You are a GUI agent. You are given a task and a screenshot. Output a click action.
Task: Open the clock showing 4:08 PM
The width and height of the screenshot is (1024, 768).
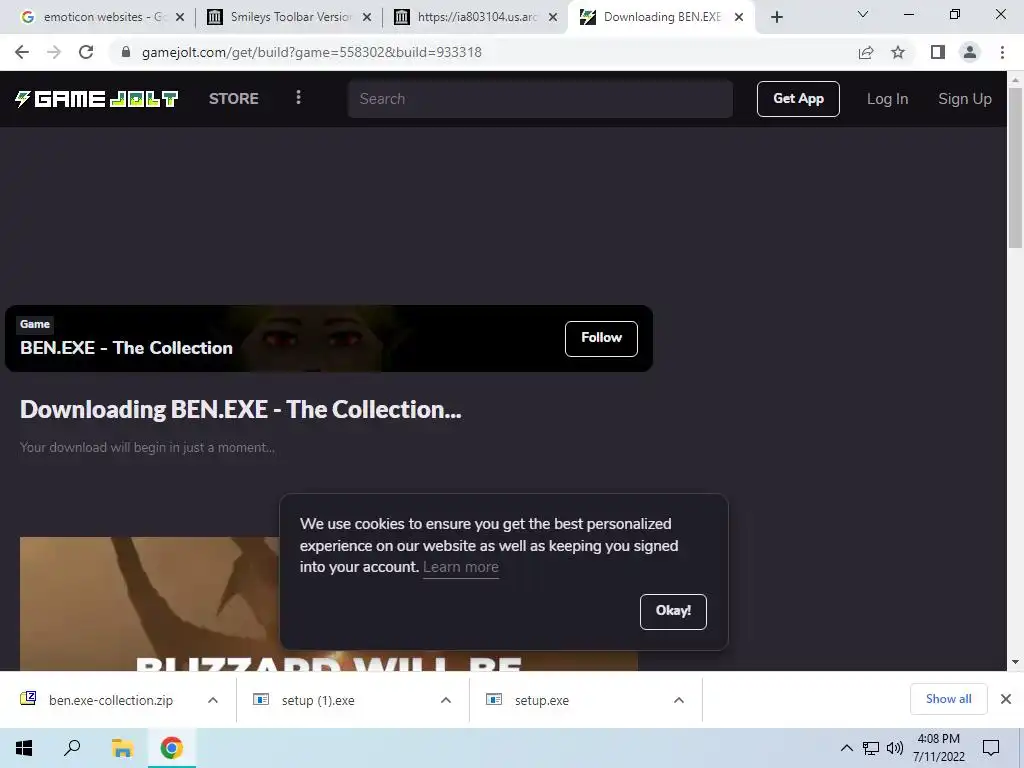938,748
